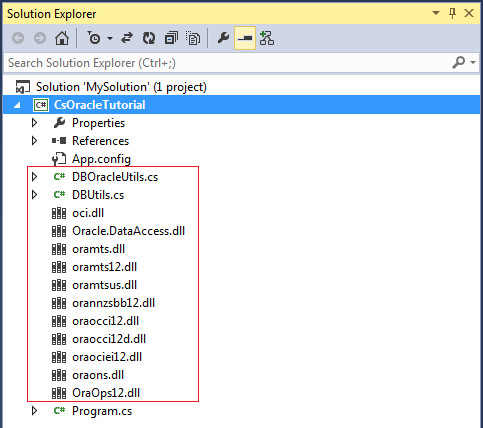Image resolution: width=483 pixels, height=428 pixels.
Task: Expand the Properties node
Action: point(34,123)
